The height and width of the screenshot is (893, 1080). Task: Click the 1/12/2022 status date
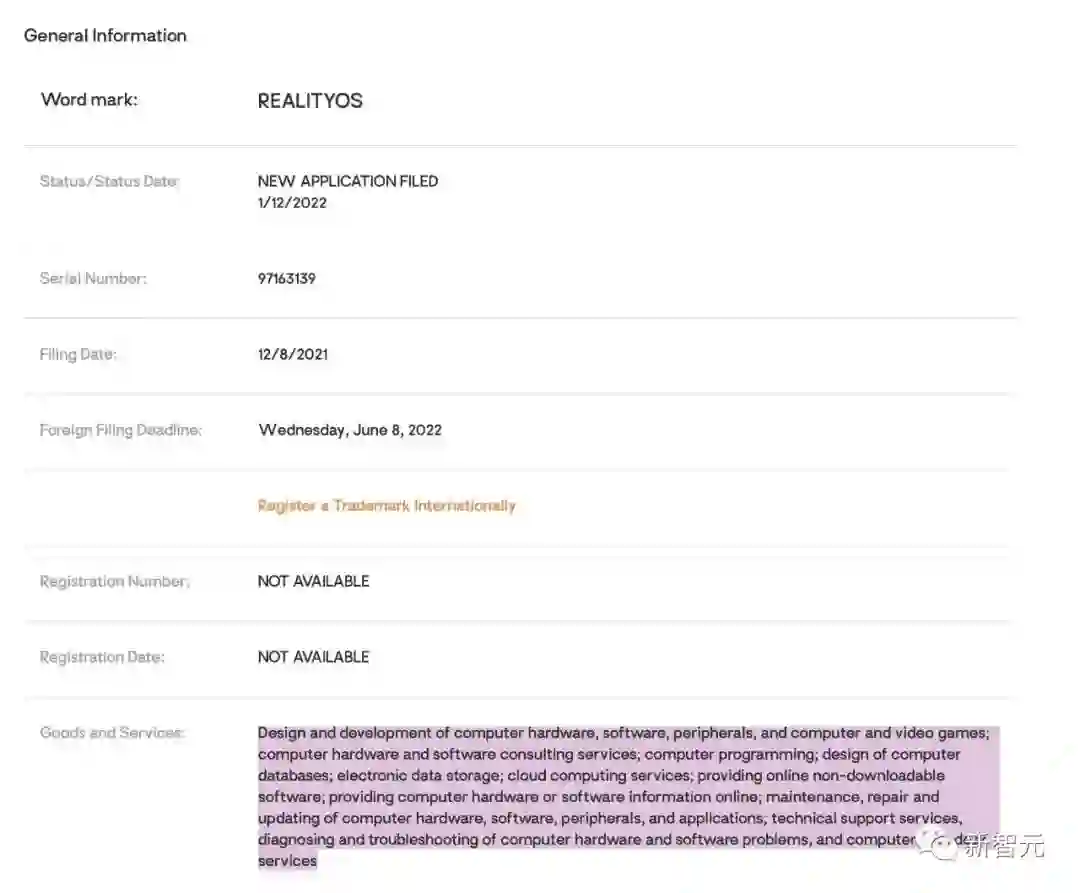pos(292,202)
